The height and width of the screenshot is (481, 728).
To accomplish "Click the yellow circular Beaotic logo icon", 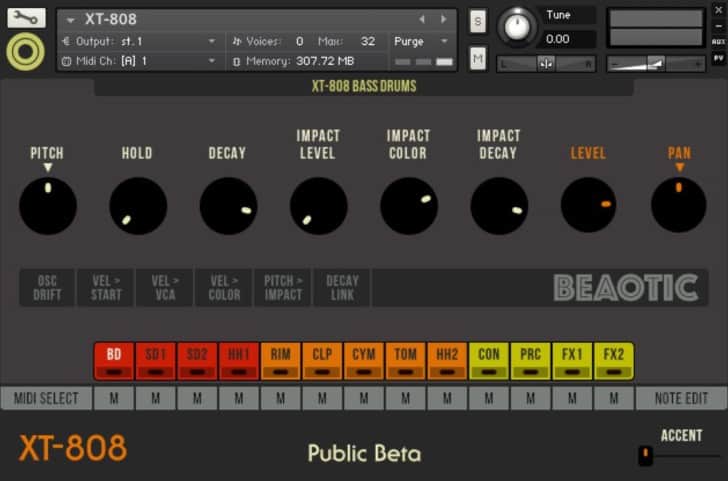I will (x=26, y=52).
